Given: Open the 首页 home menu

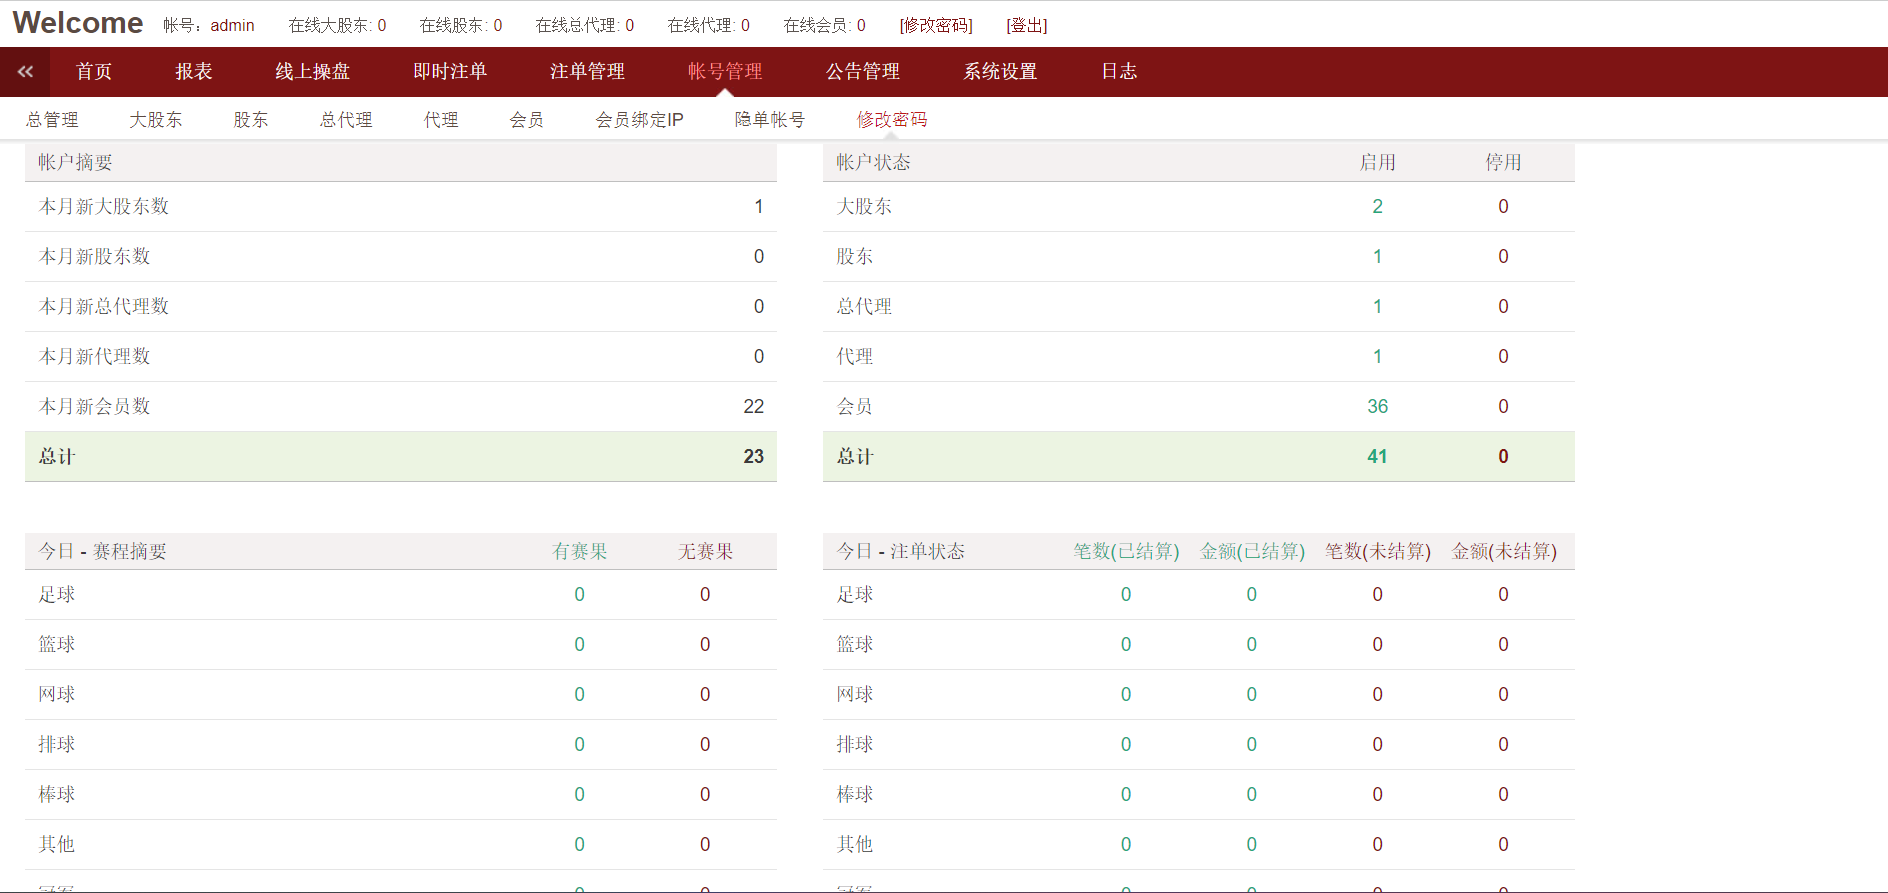Looking at the screenshot, I should (94, 72).
